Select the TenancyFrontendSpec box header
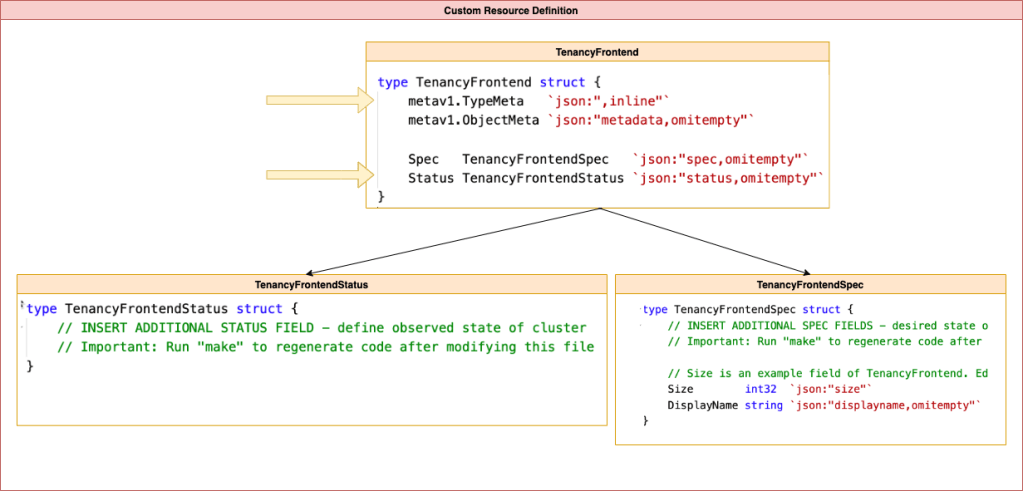The height and width of the screenshot is (491, 1023). (810, 285)
